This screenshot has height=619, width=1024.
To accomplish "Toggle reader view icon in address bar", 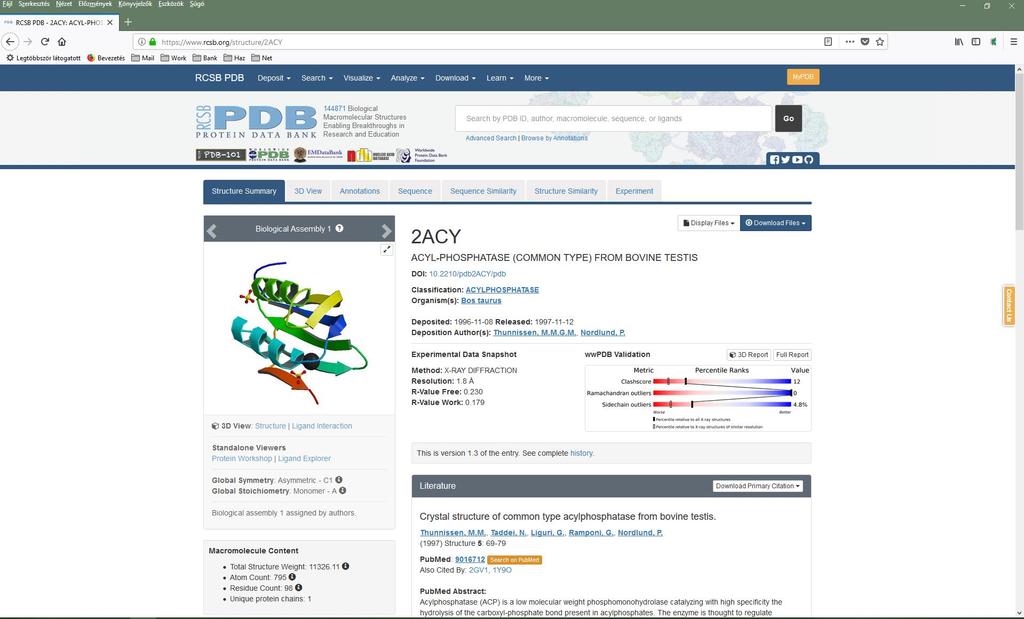I will click(828, 42).
